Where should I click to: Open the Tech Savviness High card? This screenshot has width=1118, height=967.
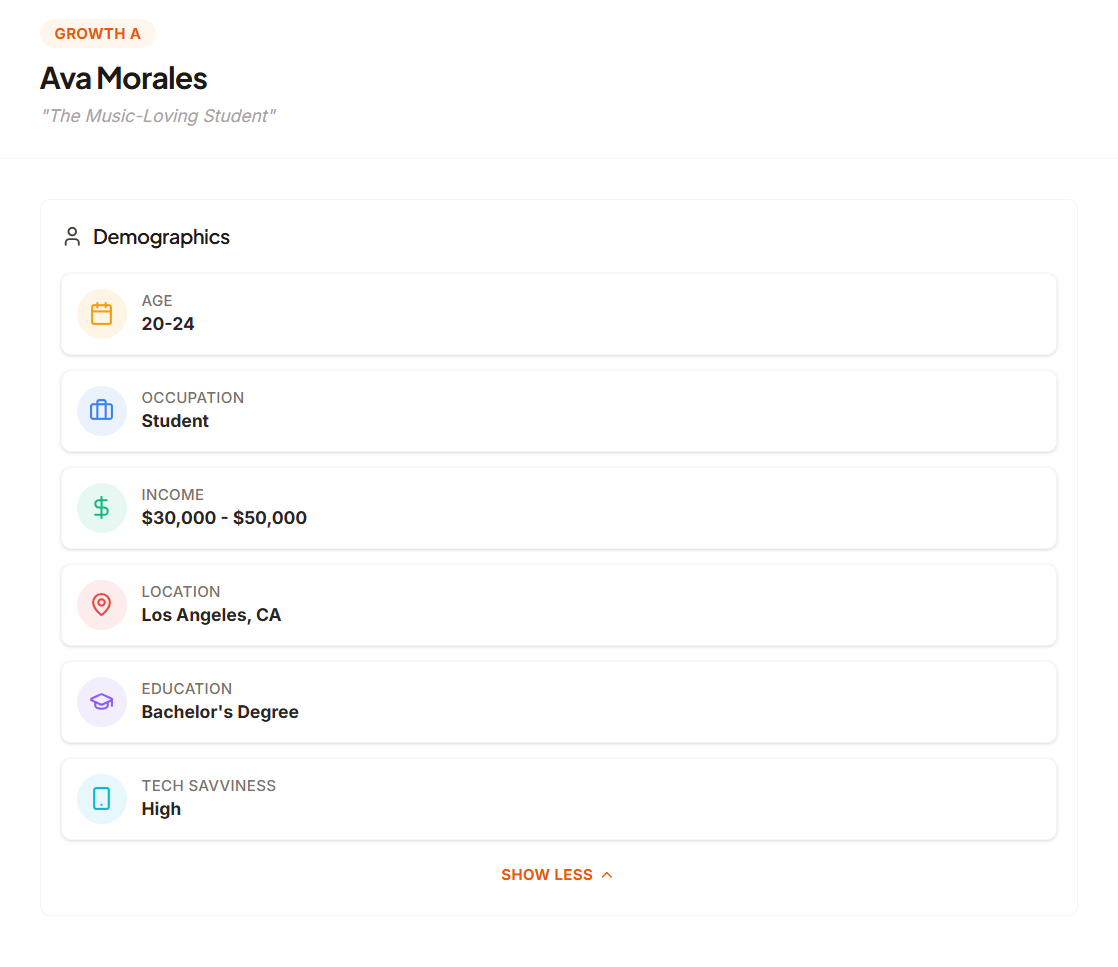[558, 798]
